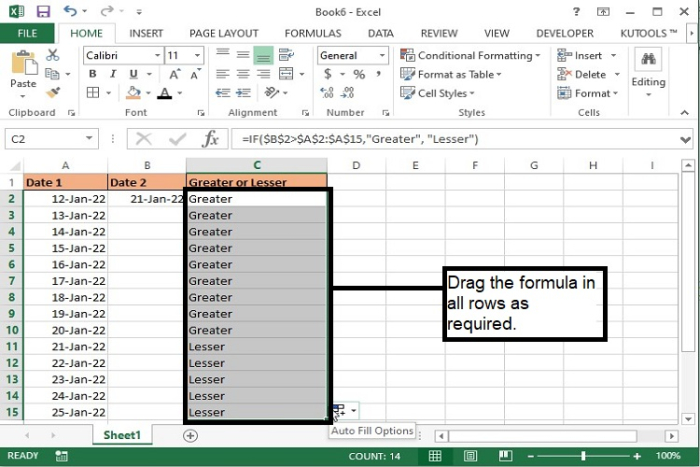Switch to INSERT tab

tap(146, 33)
